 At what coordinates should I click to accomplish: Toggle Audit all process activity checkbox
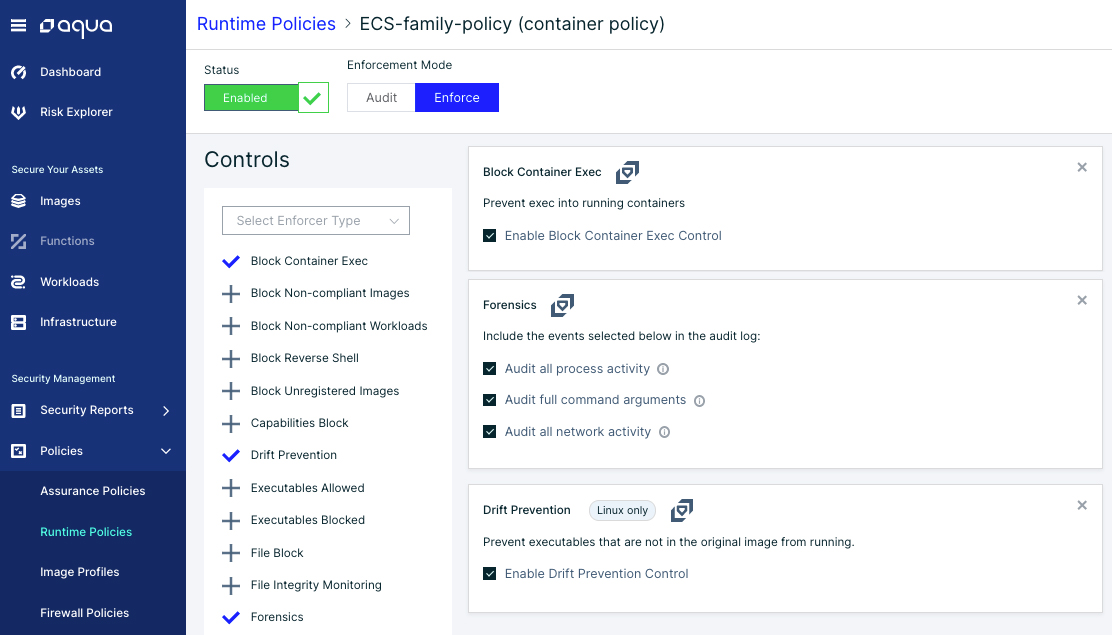[489, 368]
